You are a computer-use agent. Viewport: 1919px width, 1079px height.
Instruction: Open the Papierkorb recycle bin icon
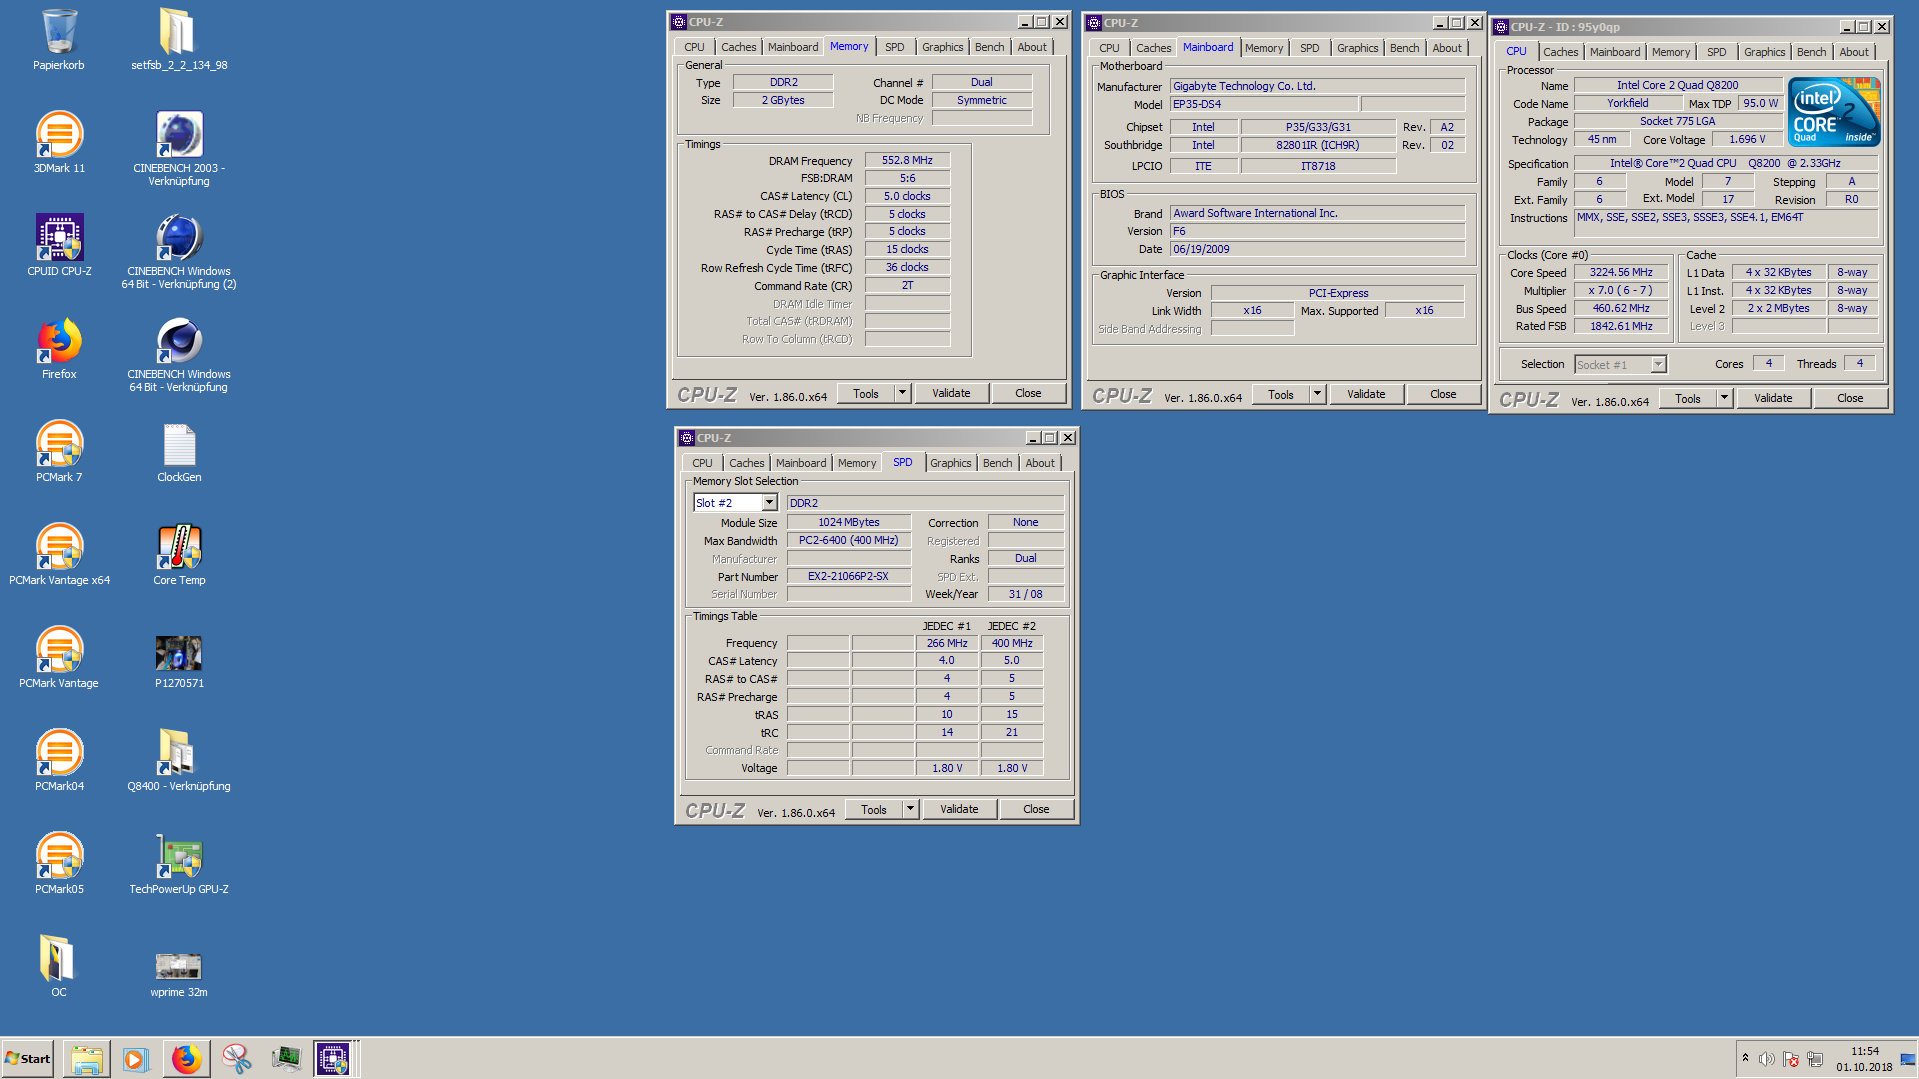(59, 41)
